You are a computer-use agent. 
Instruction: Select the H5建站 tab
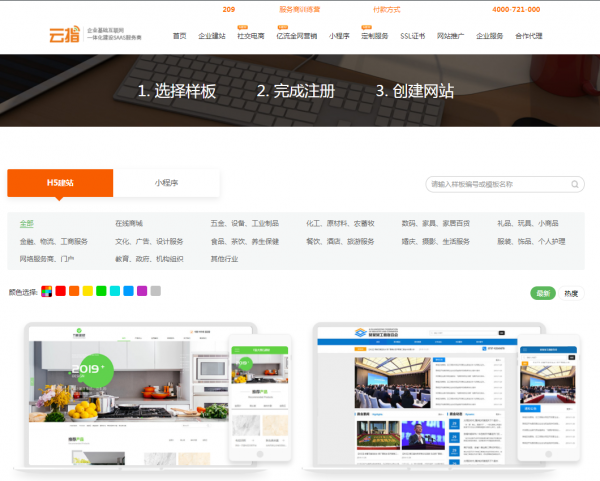[x=60, y=183]
